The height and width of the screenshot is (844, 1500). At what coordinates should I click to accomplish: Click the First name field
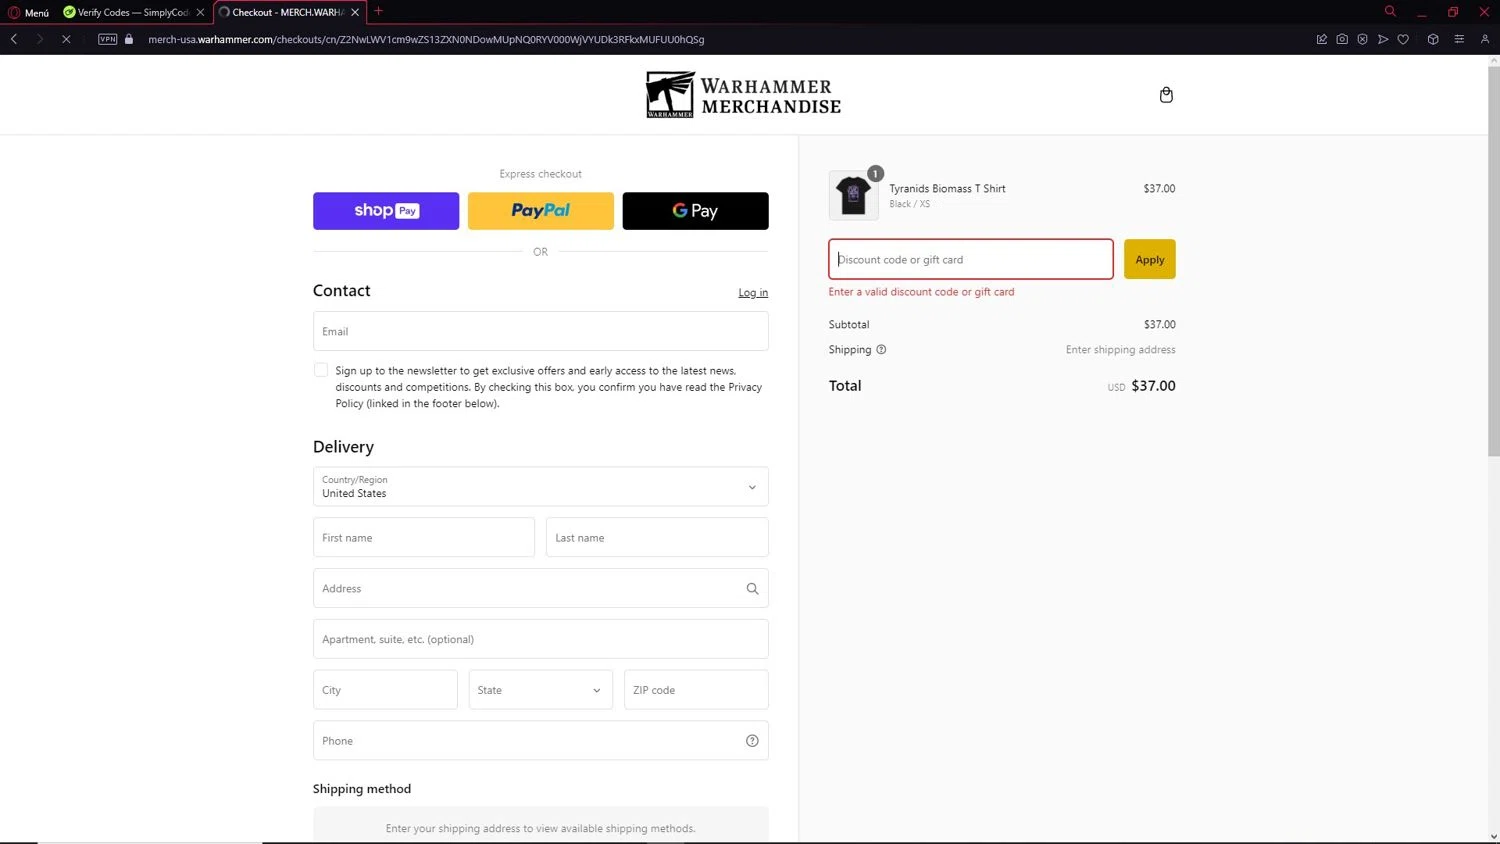point(424,538)
